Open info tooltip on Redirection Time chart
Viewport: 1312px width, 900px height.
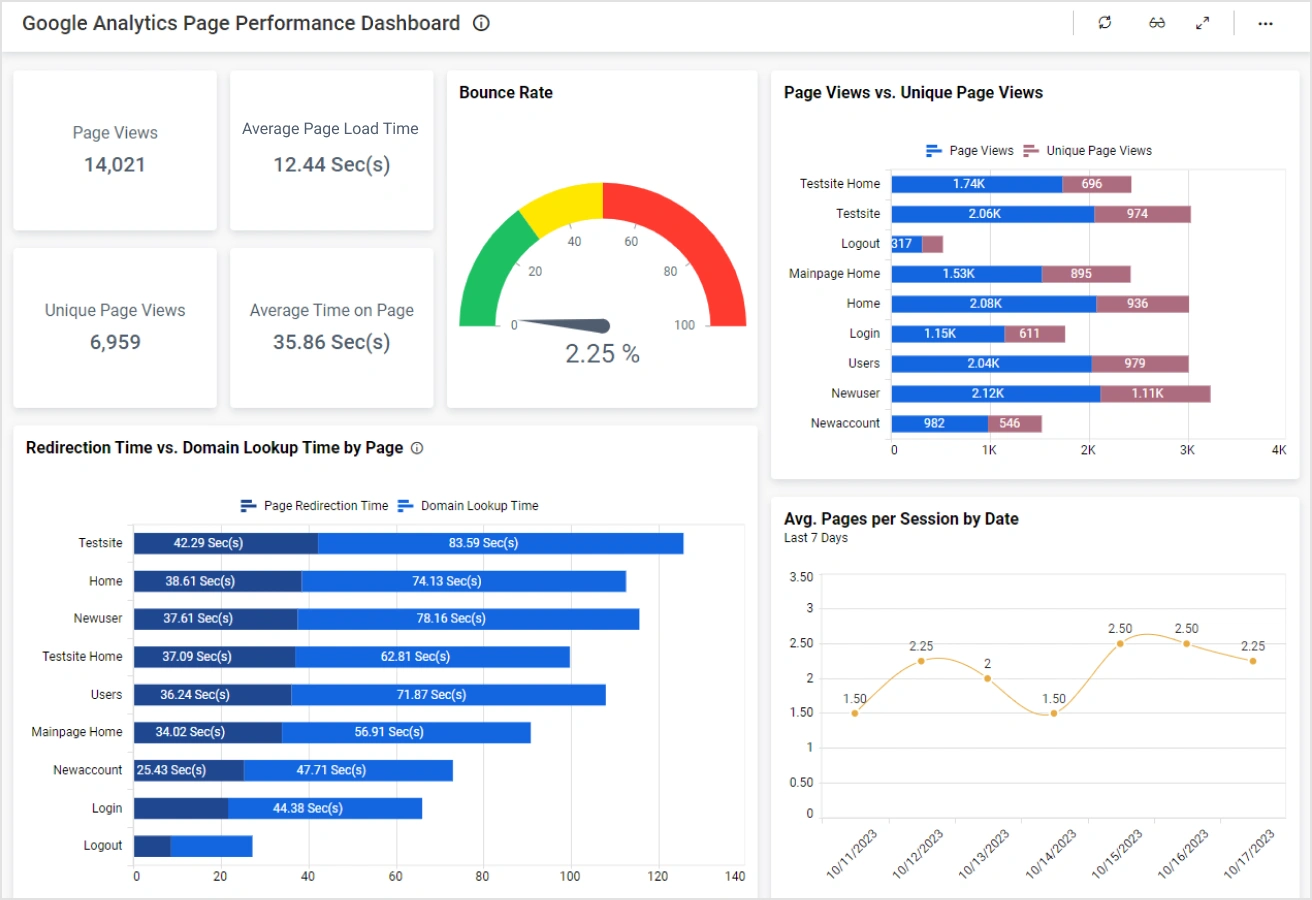[x=418, y=448]
